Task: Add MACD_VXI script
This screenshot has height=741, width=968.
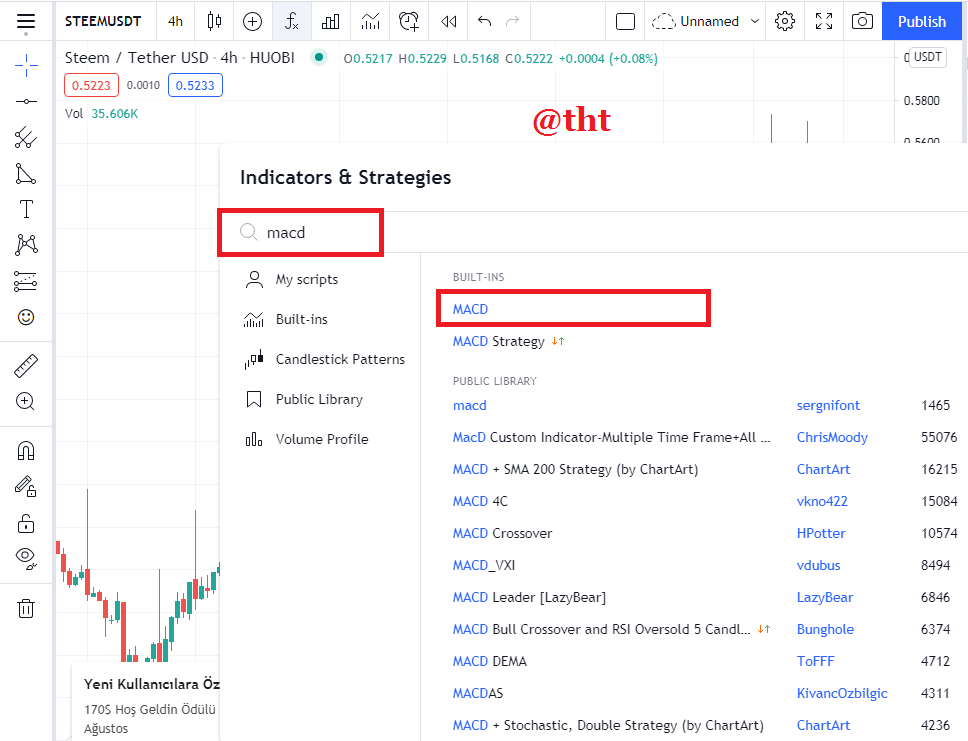Action: tap(484, 566)
